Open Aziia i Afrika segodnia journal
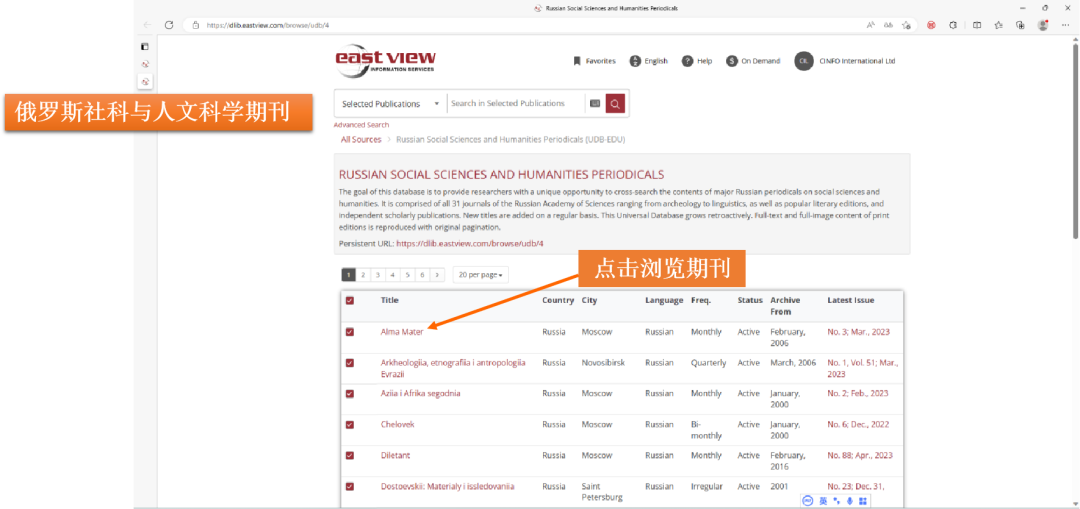The width and height of the screenshot is (1080, 509). [x=420, y=393]
